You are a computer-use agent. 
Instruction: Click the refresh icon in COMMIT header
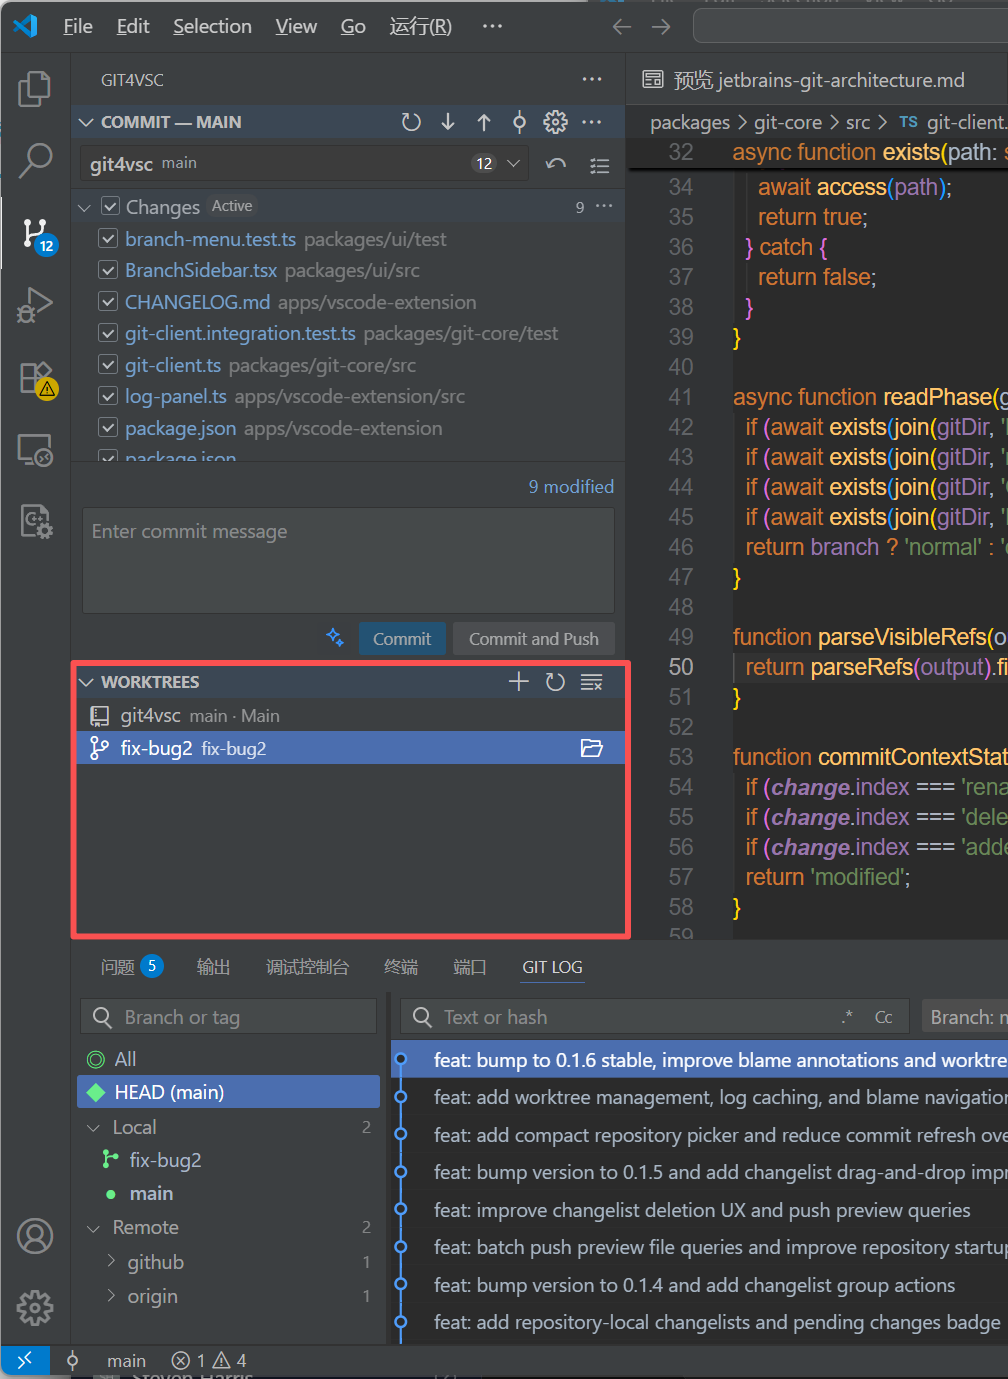[x=411, y=122]
